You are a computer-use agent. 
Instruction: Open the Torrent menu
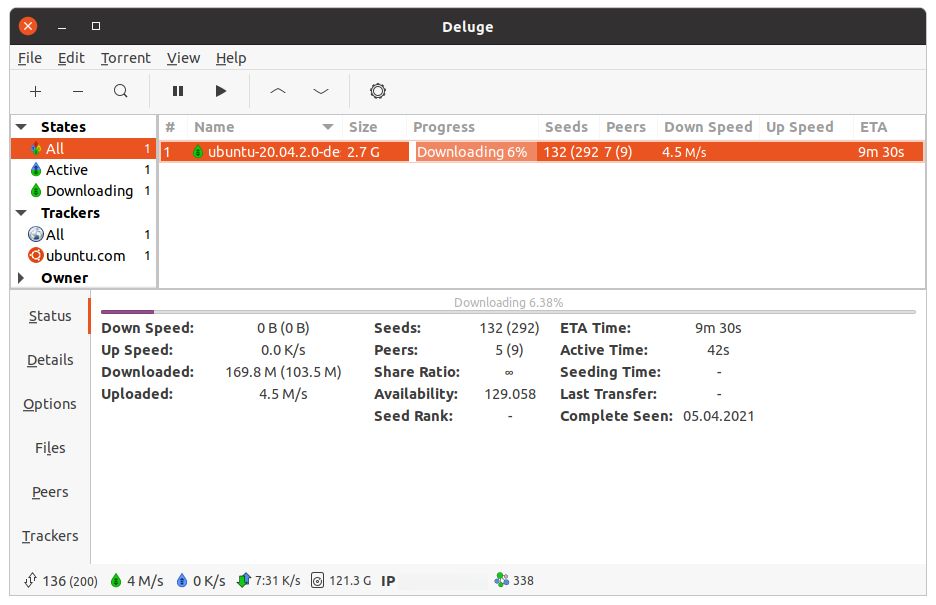126,58
